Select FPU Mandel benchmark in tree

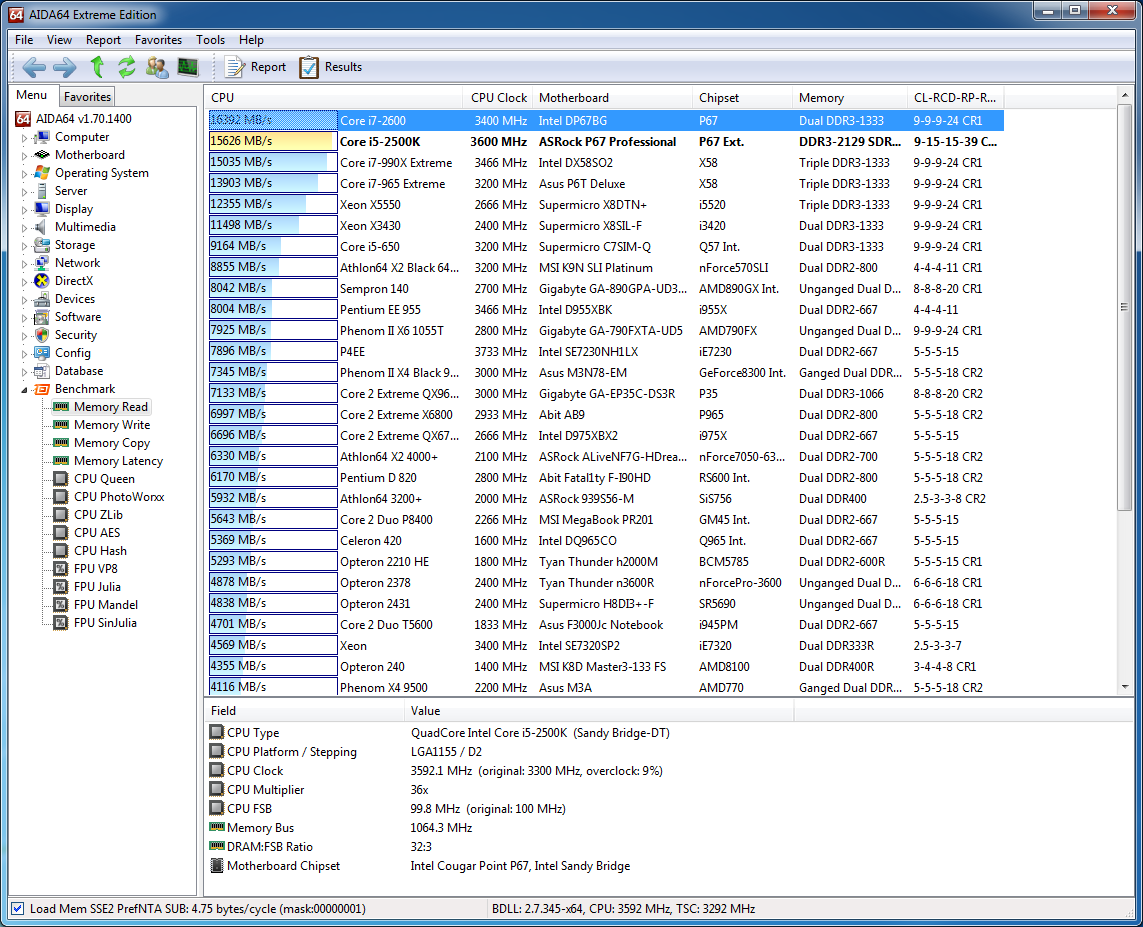106,605
